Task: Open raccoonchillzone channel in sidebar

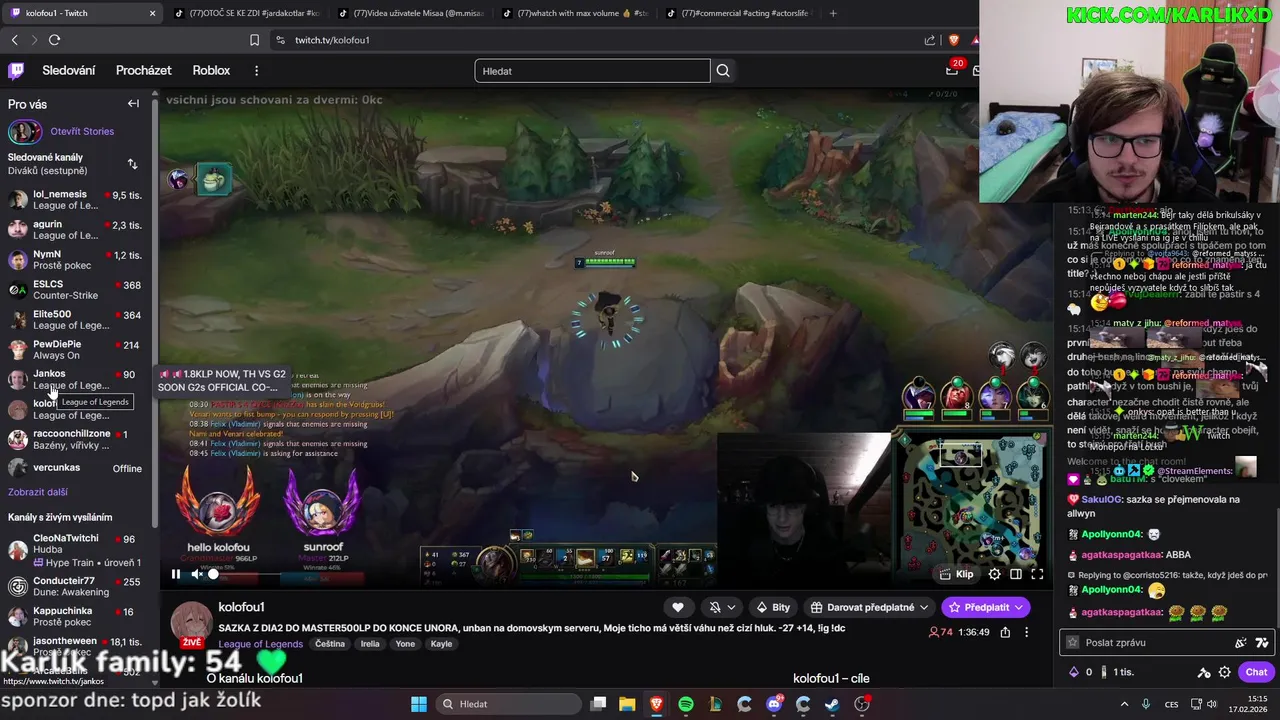Action: click(x=77, y=440)
